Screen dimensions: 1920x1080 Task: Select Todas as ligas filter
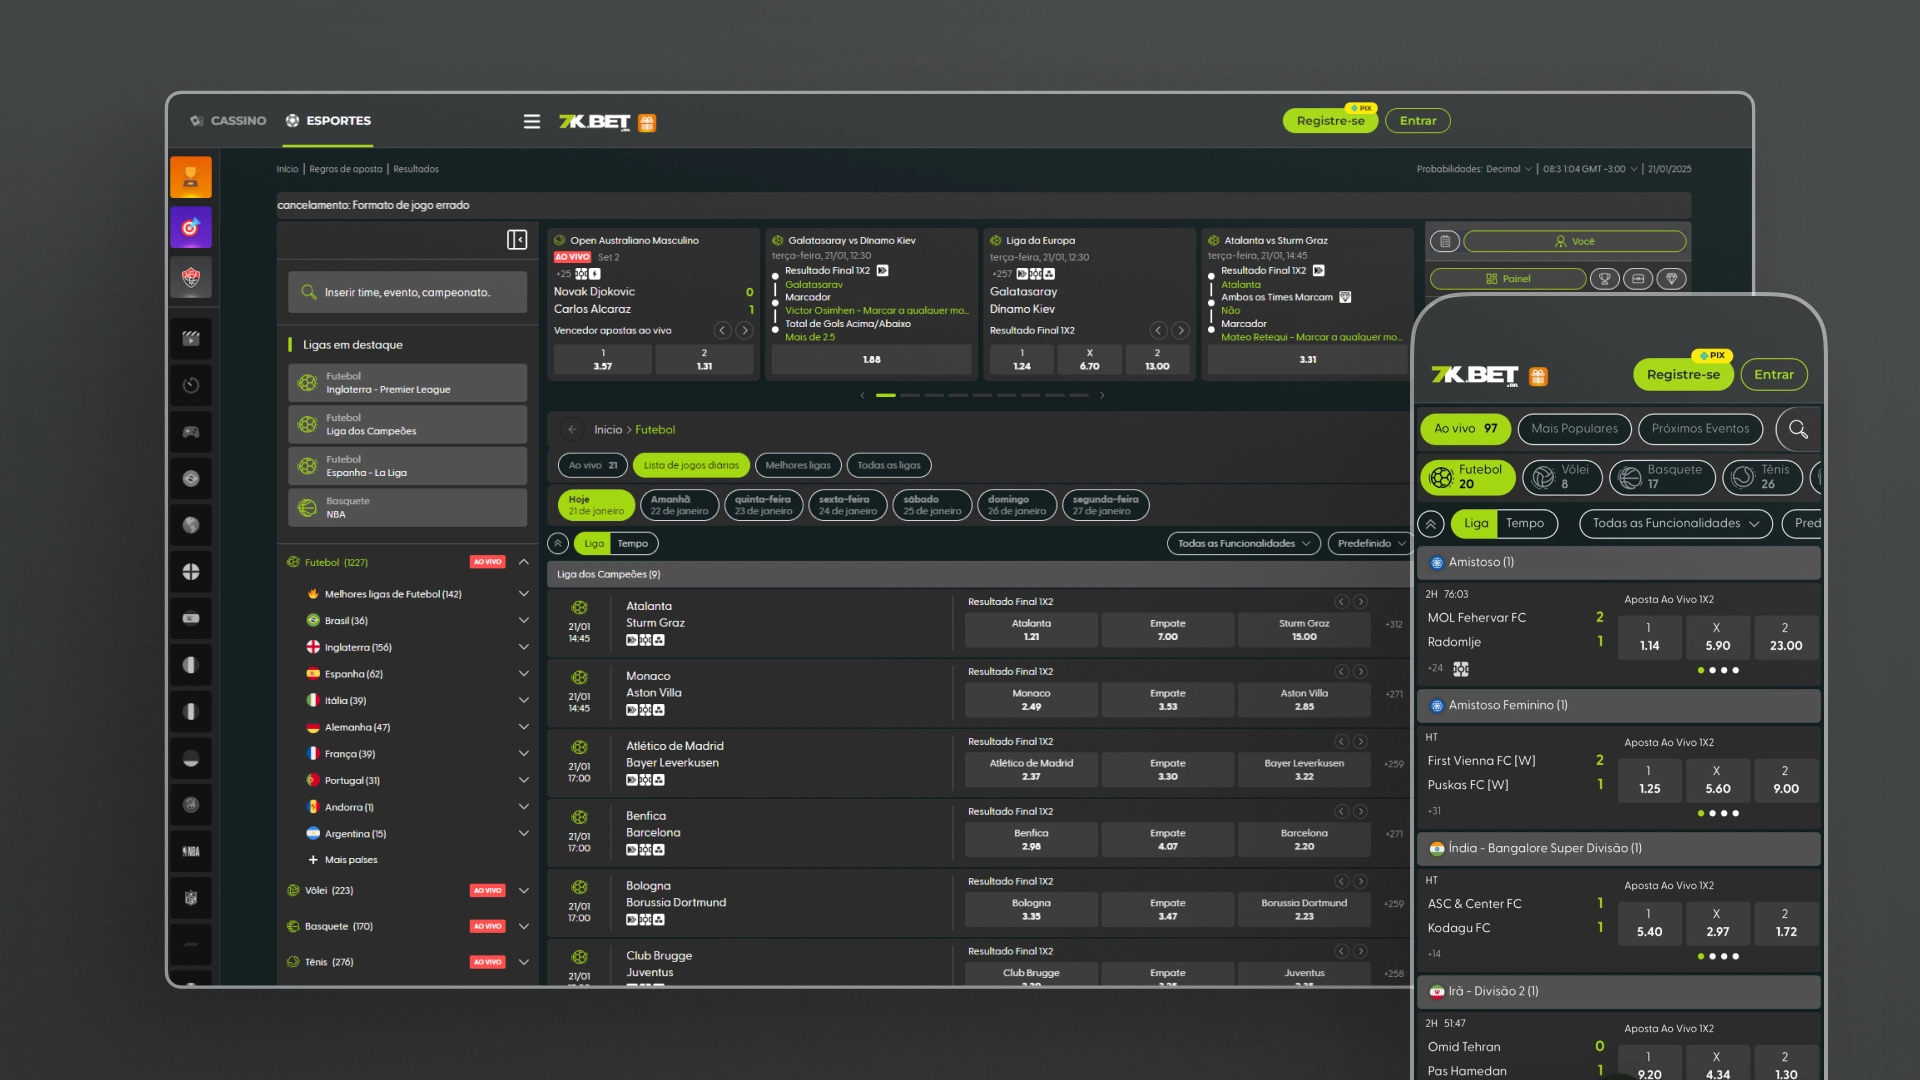[889, 466]
